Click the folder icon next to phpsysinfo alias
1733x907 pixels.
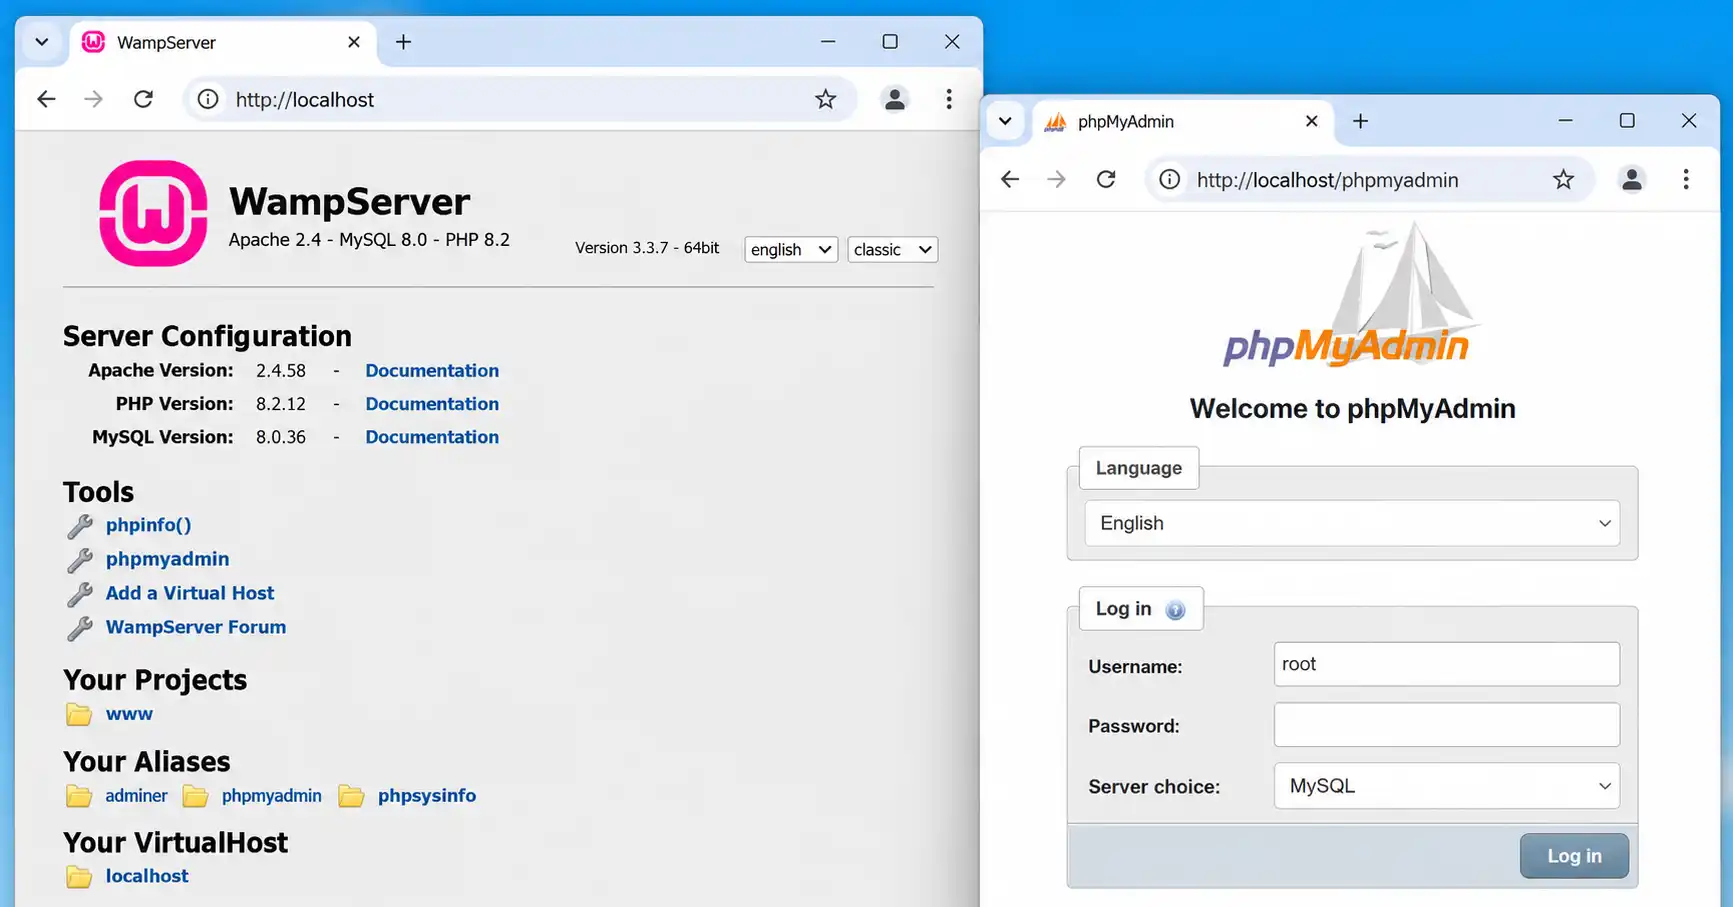click(351, 796)
